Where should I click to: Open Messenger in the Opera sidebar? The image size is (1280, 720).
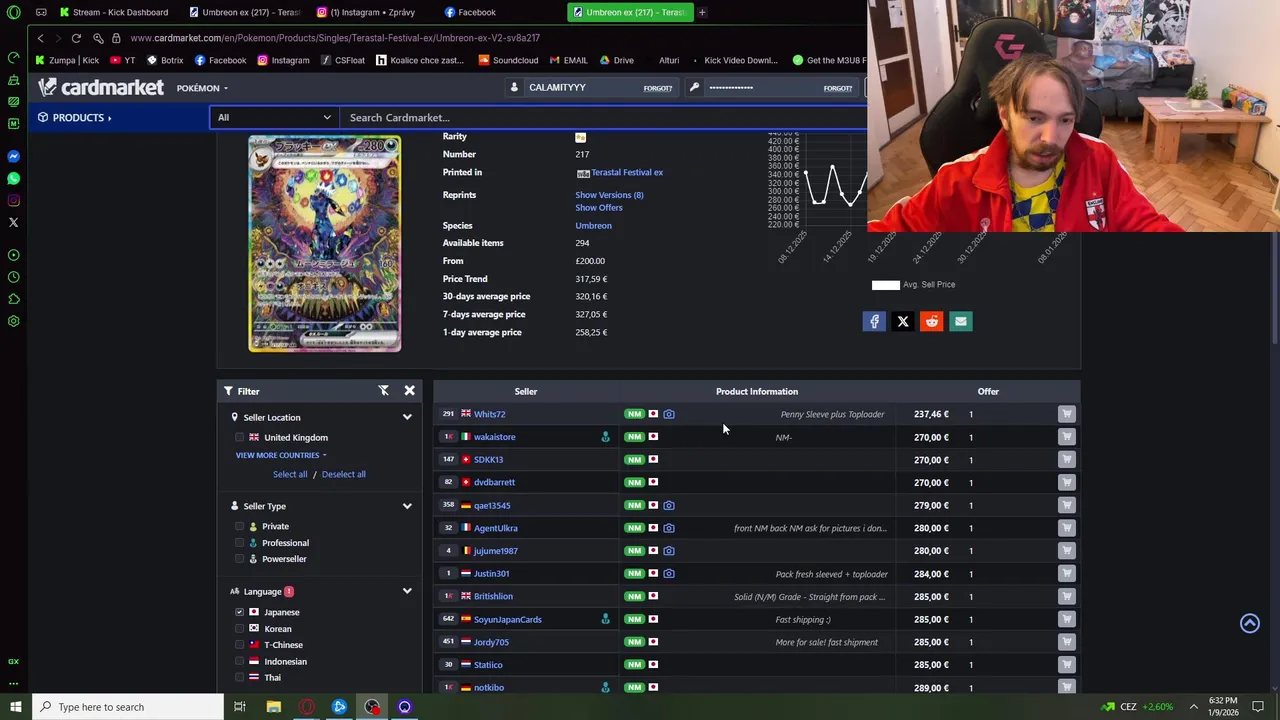tap(13, 157)
